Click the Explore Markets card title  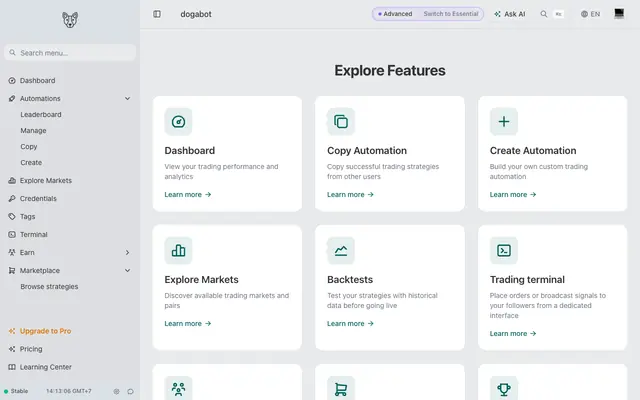coord(202,280)
